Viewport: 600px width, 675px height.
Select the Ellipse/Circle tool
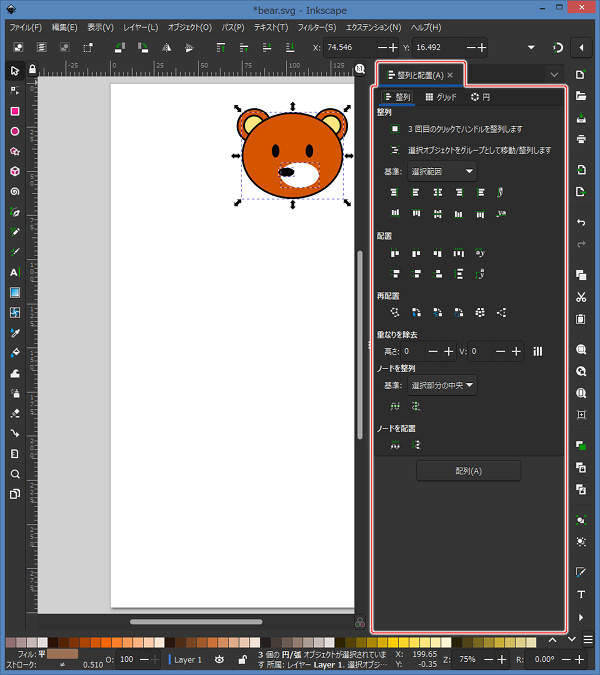[15, 131]
